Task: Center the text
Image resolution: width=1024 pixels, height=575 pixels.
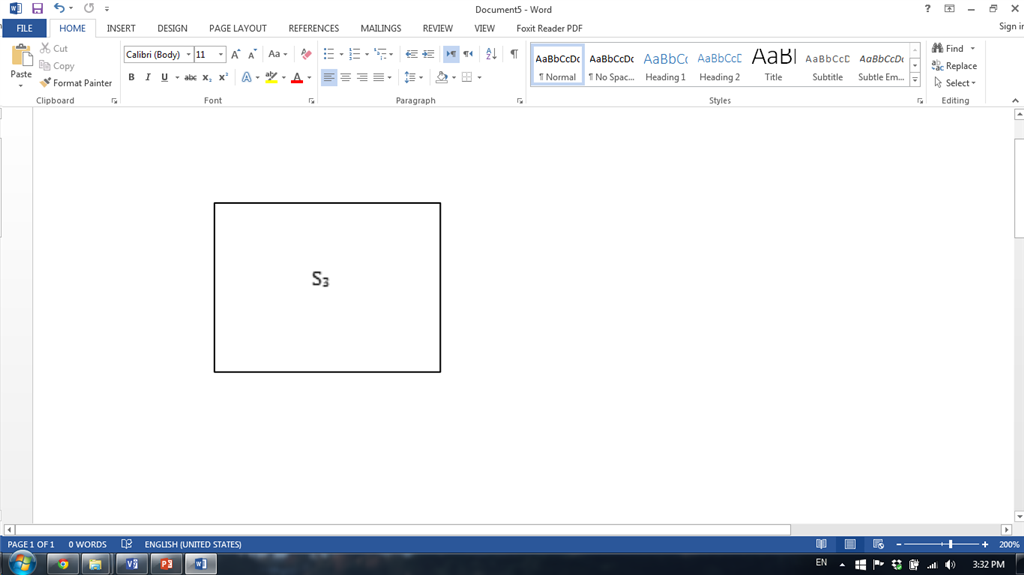Action: (x=345, y=77)
